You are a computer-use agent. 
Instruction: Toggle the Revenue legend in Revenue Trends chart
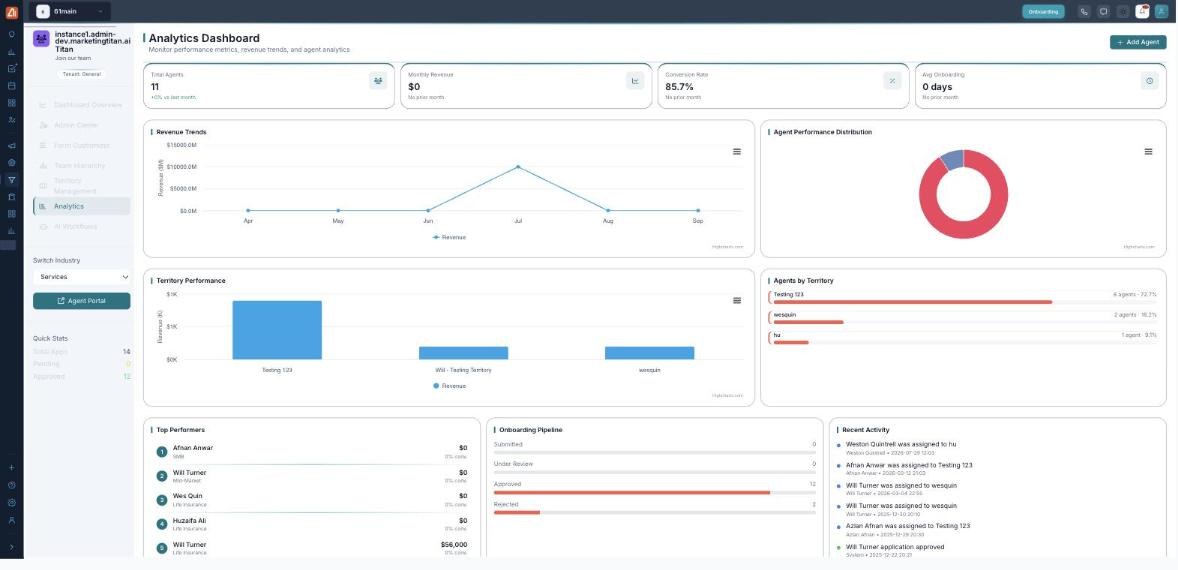click(449, 237)
